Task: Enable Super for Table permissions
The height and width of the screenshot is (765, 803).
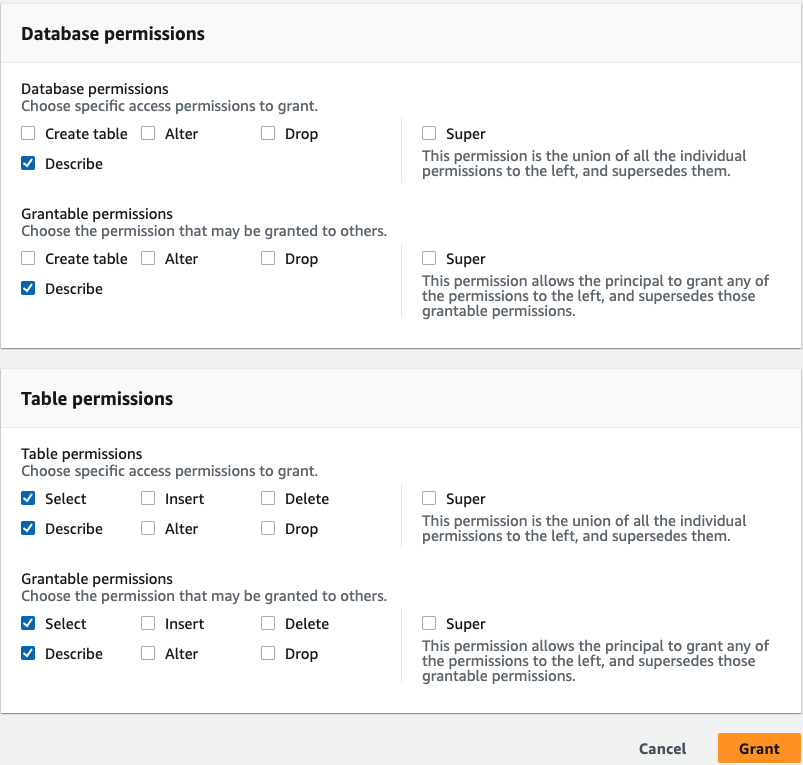Action: click(429, 499)
